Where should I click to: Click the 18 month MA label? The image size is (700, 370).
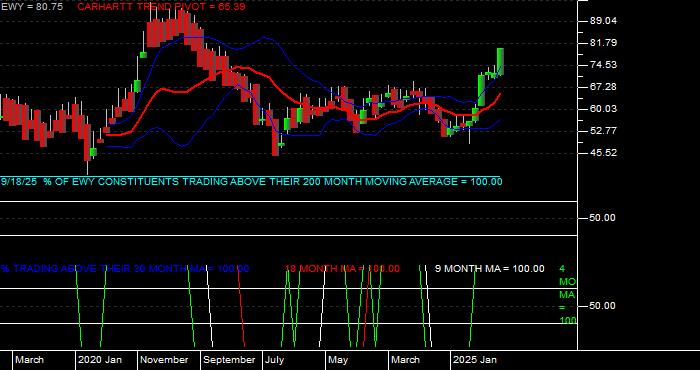point(342,269)
